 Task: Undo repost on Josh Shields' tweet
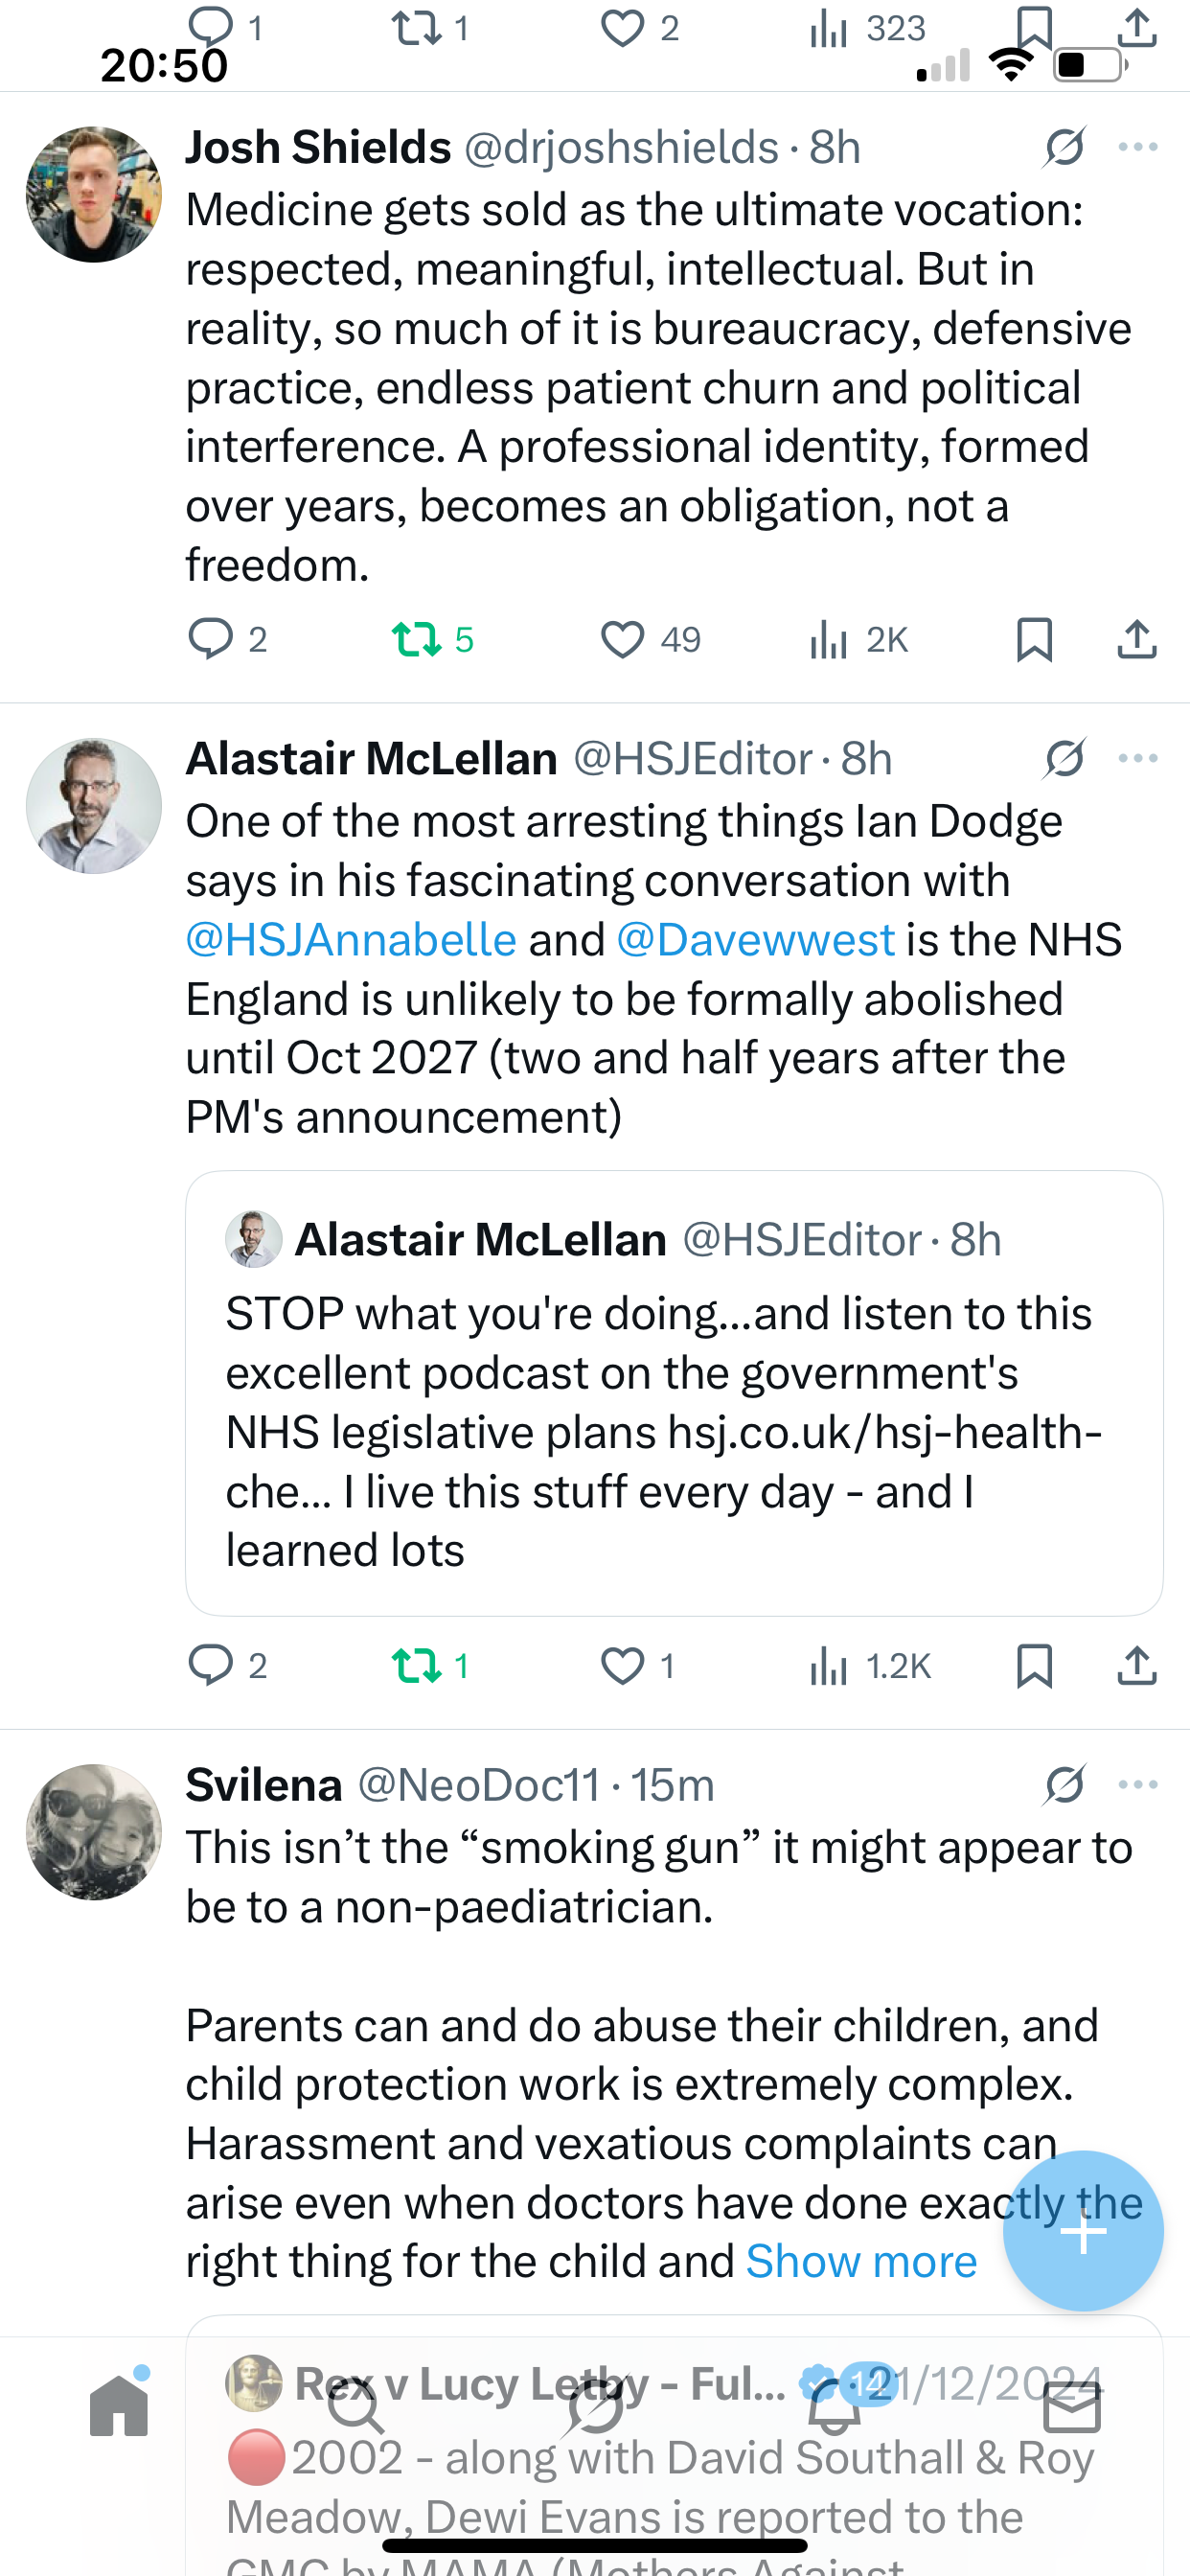[x=416, y=640]
